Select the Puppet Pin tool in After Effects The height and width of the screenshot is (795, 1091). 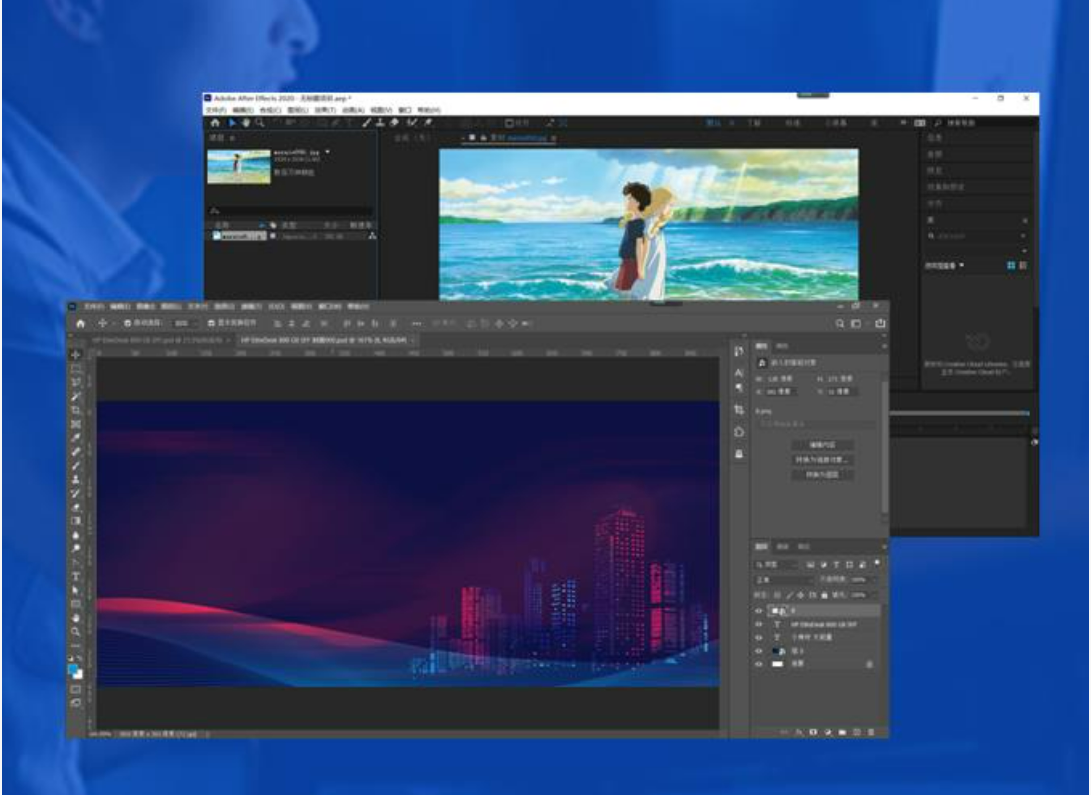[428, 123]
